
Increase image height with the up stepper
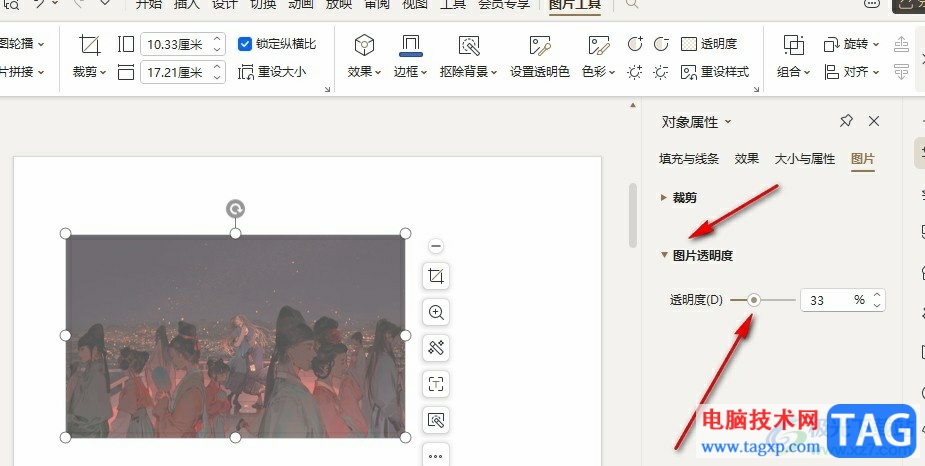click(x=217, y=40)
